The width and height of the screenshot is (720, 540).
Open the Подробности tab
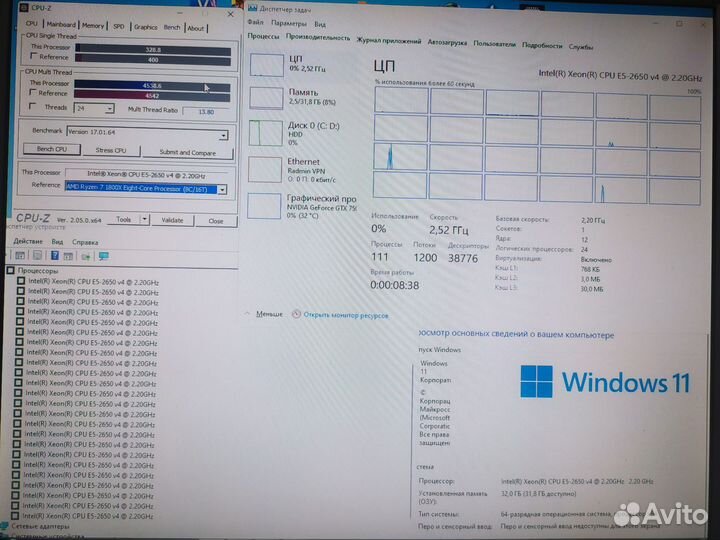click(542, 45)
